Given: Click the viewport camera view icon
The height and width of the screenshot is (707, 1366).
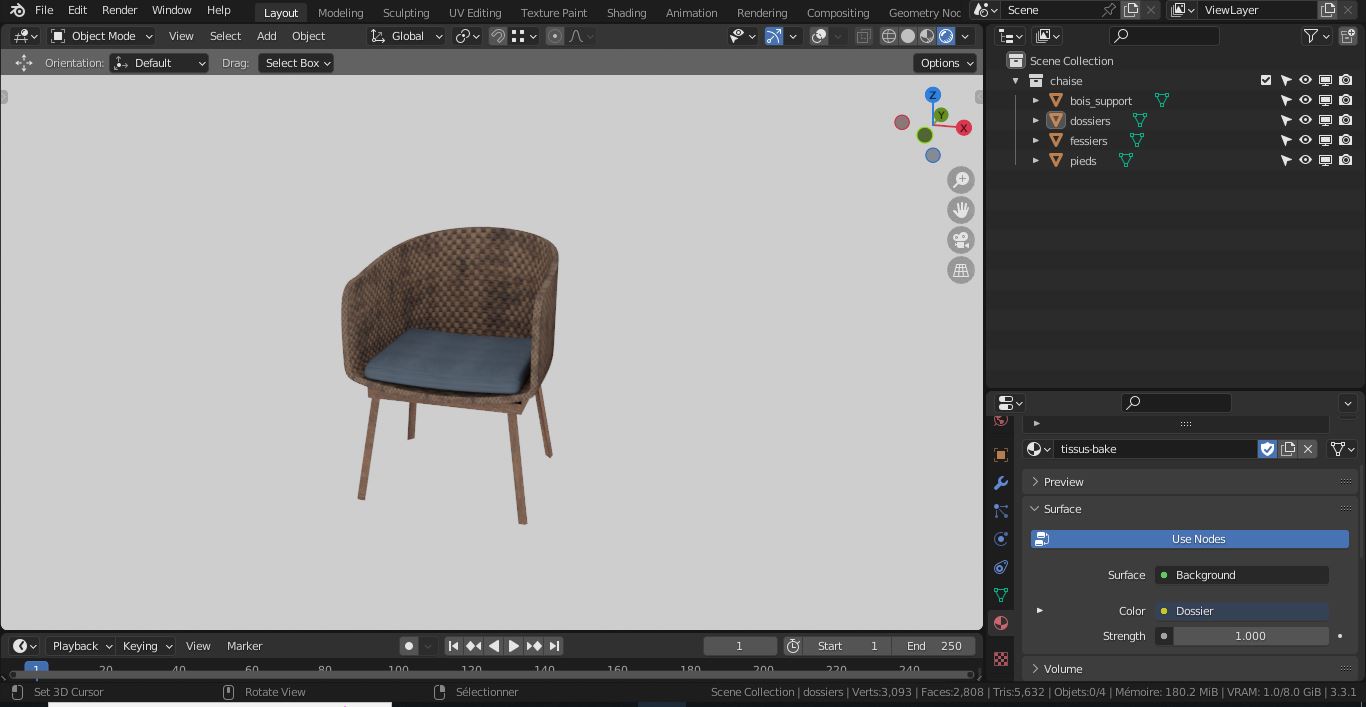Looking at the screenshot, I should tap(960, 240).
